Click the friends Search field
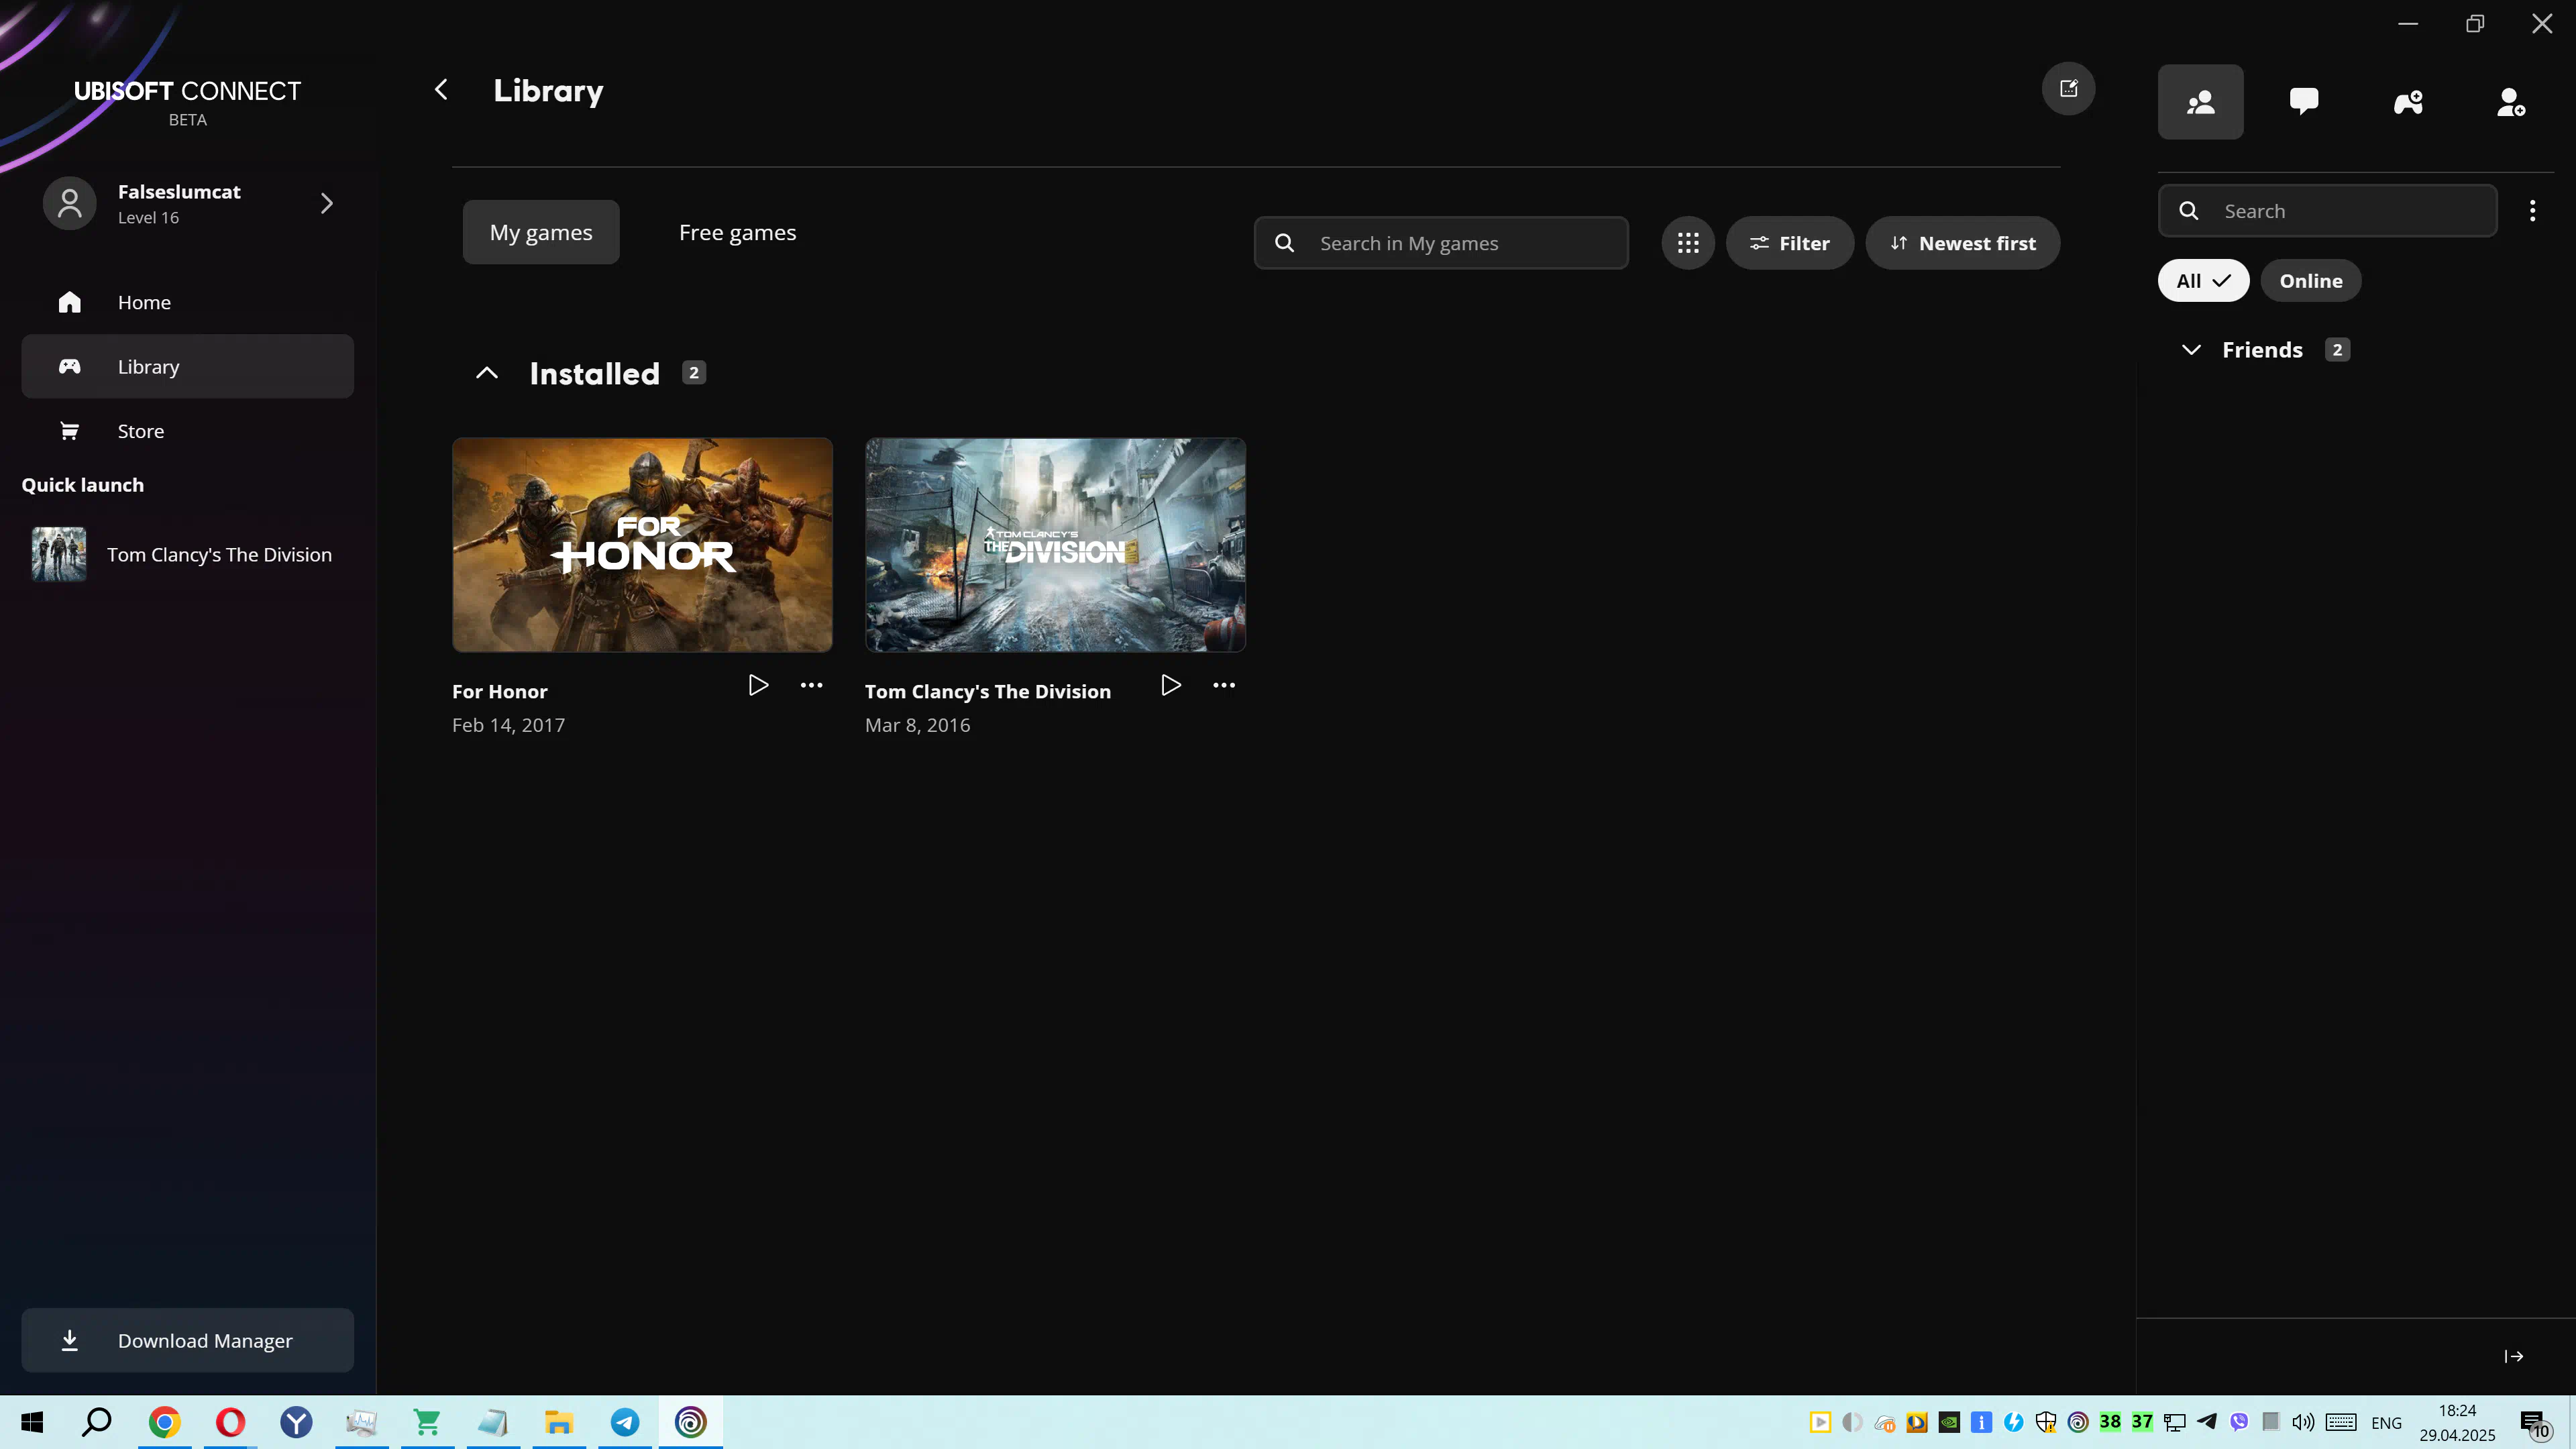The width and height of the screenshot is (2576, 1449). point(2327,211)
